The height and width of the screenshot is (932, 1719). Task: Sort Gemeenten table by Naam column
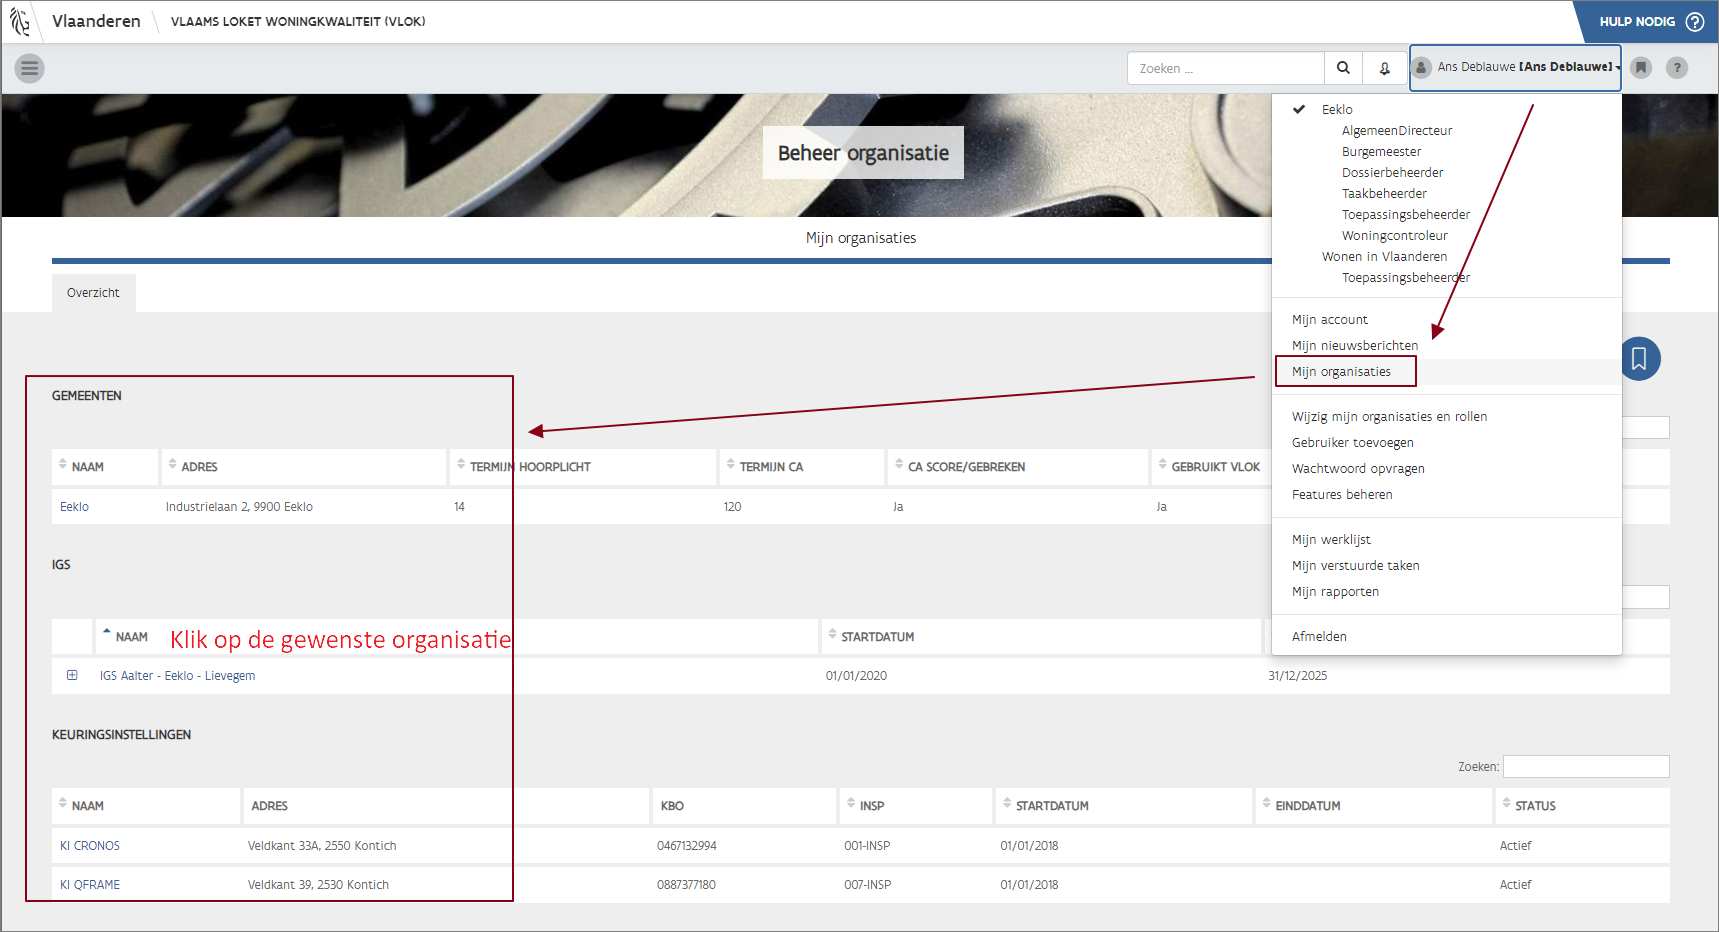coord(87,467)
